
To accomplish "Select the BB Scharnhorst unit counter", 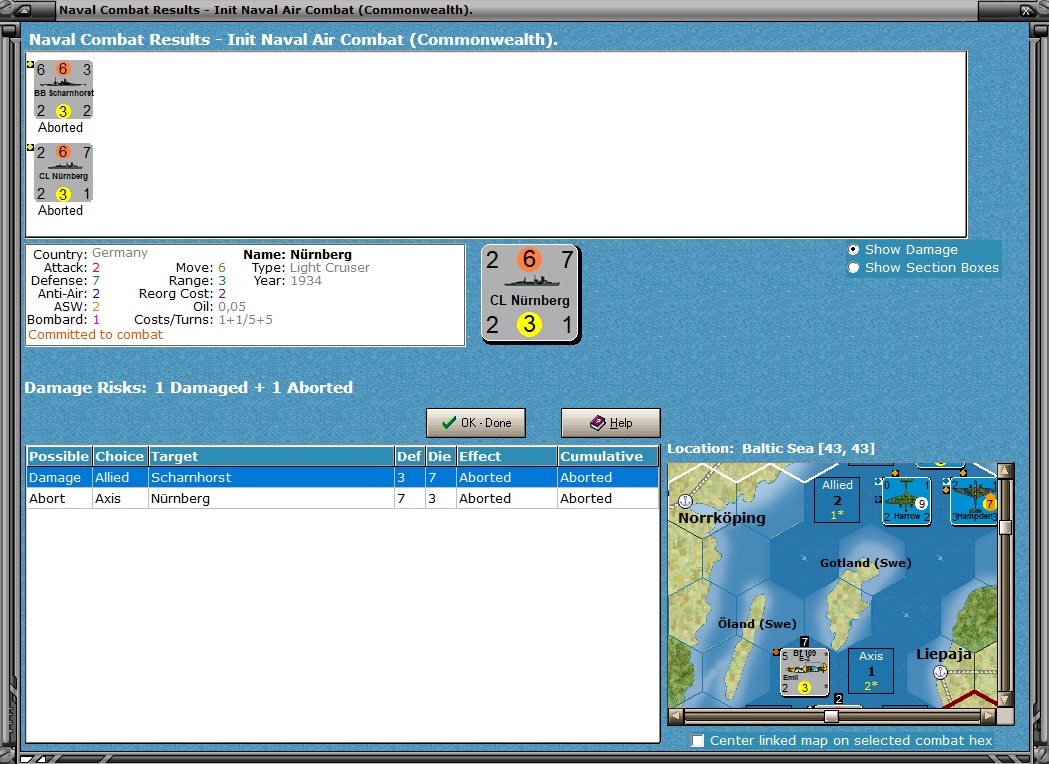I will pos(64,90).
